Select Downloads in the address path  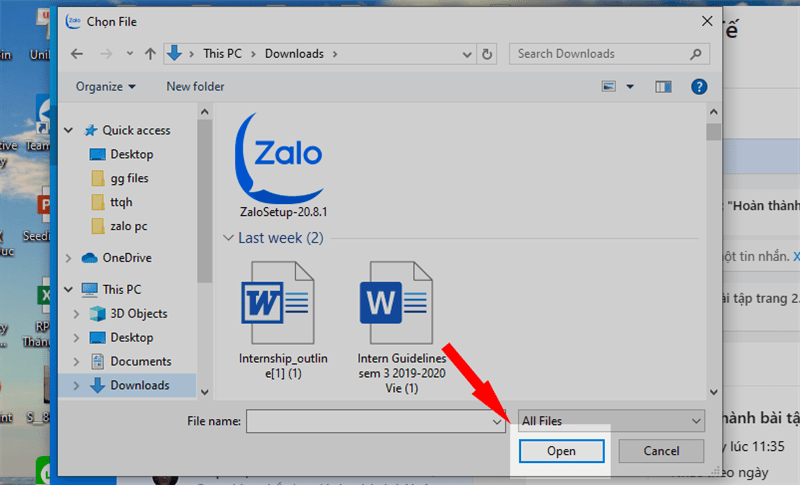pyautogui.click(x=294, y=54)
